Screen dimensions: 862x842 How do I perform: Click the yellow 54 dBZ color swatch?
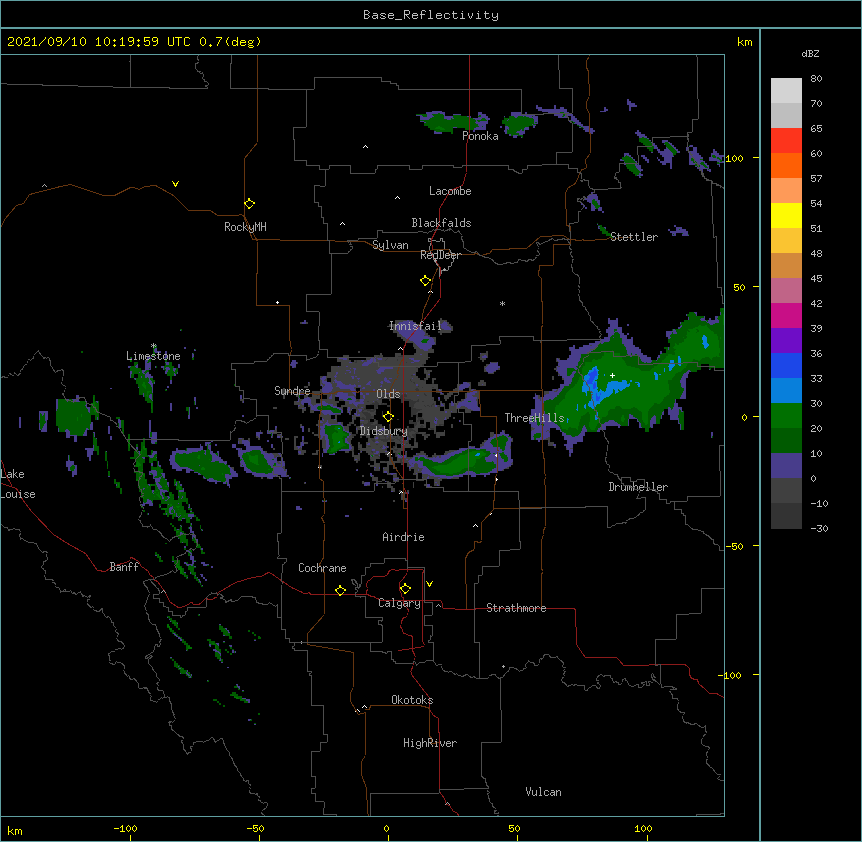[x=786, y=215]
